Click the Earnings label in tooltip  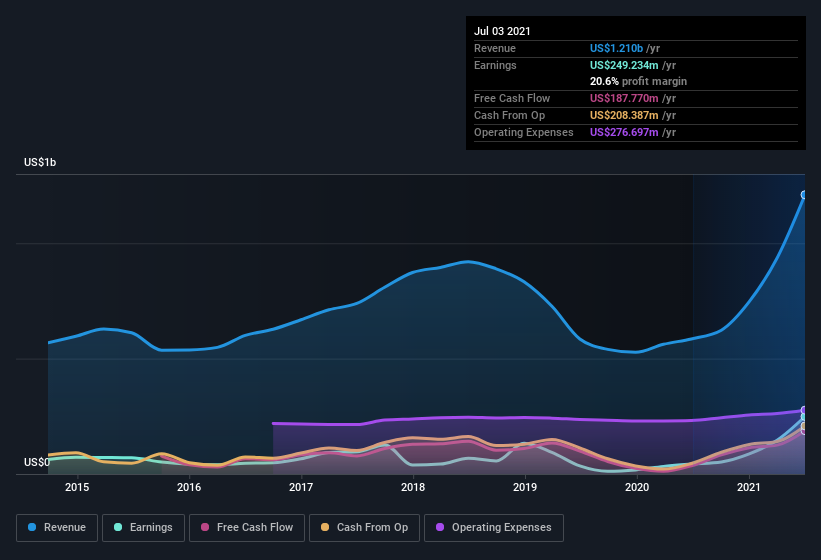point(495,65)
